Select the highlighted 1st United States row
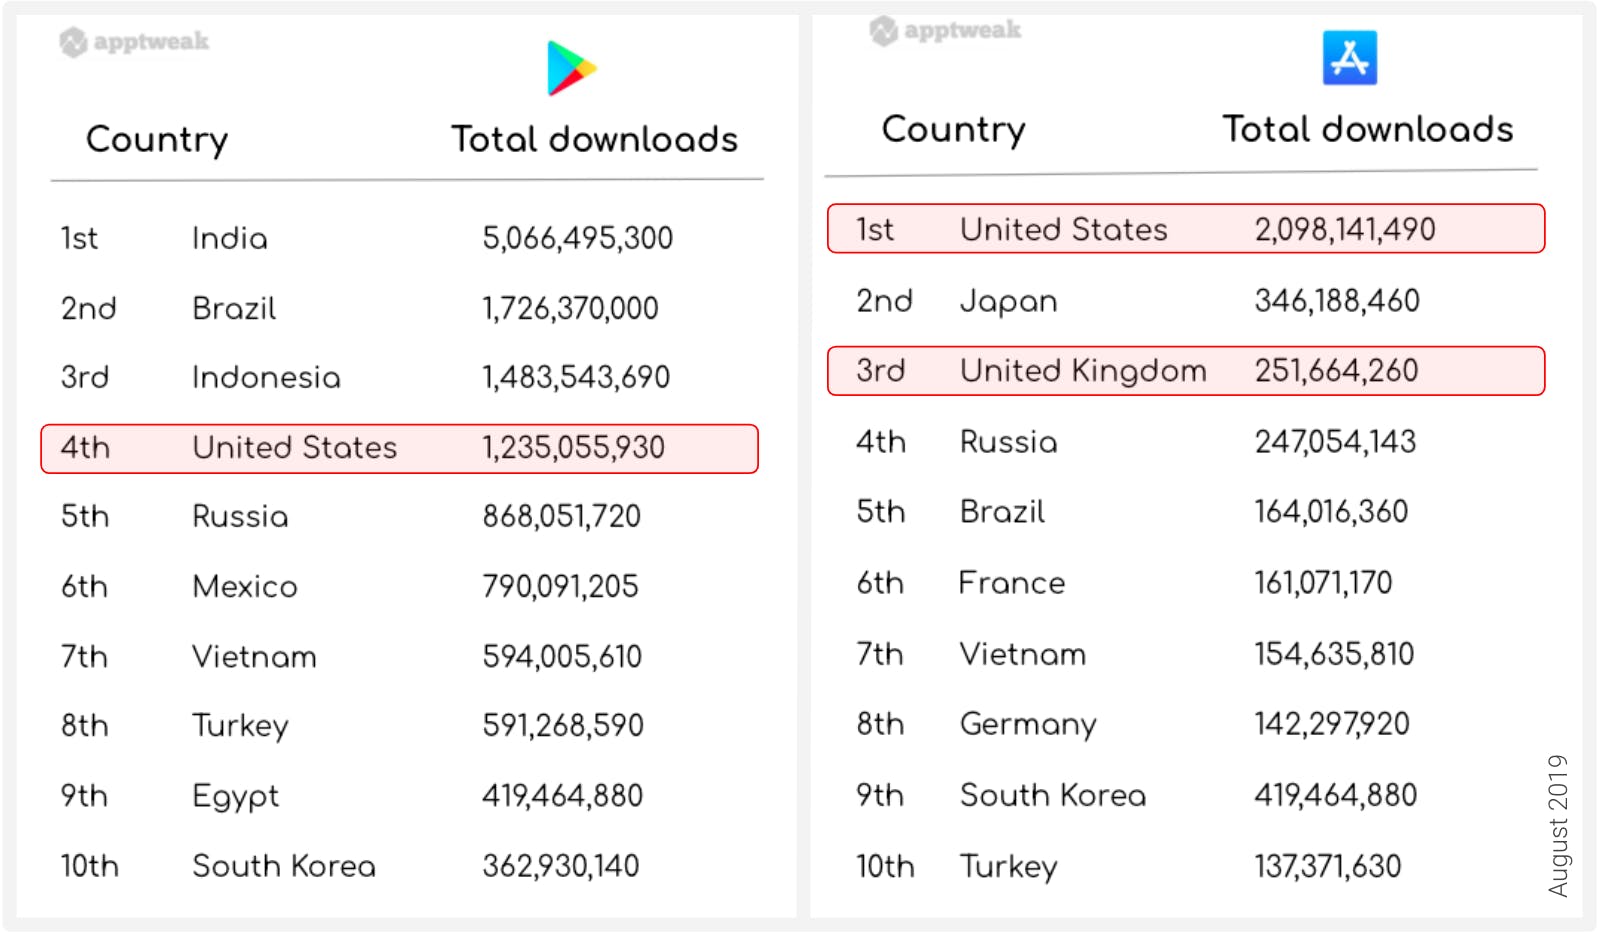 pos(1185,229)
